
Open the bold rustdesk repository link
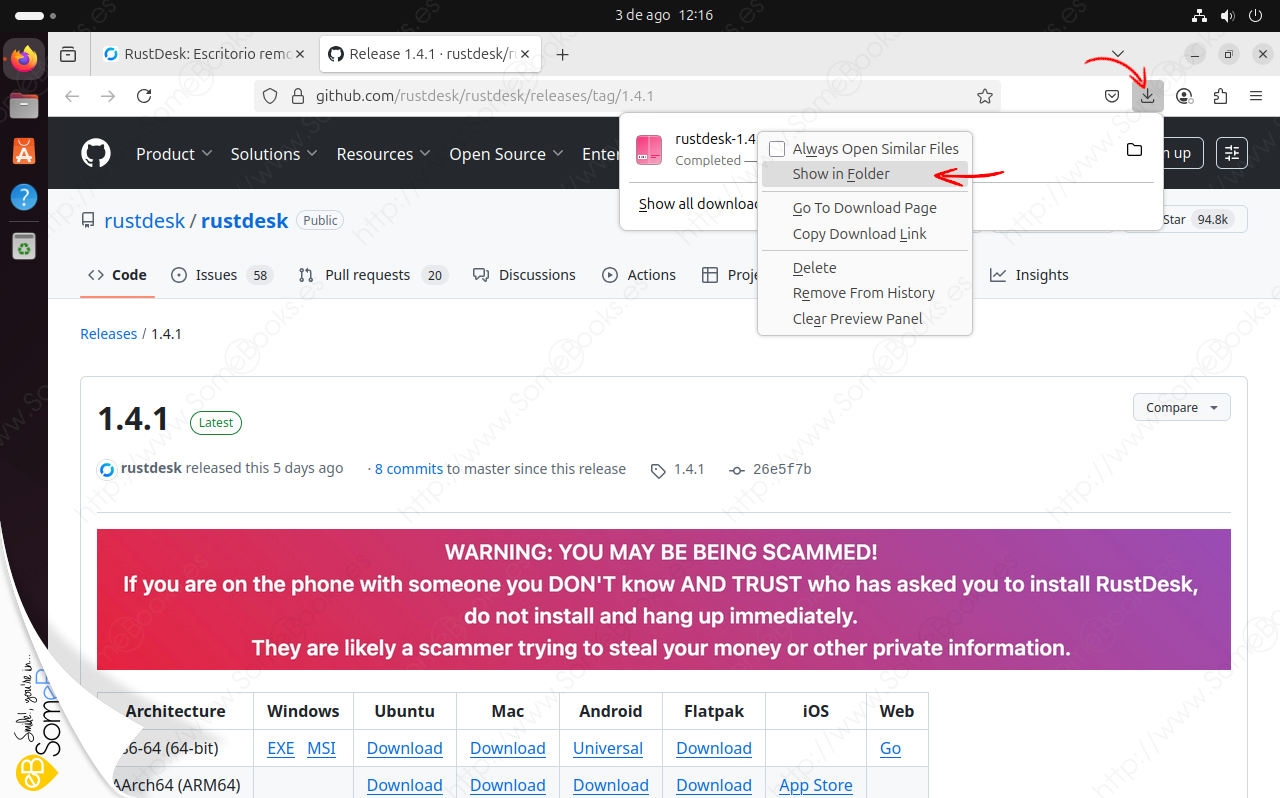(245, 221)
